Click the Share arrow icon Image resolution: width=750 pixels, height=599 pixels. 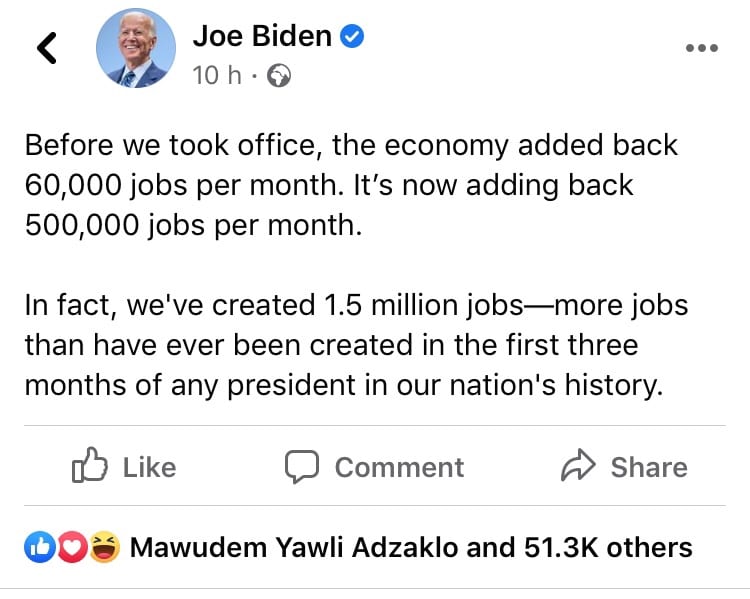pos(578,465)
